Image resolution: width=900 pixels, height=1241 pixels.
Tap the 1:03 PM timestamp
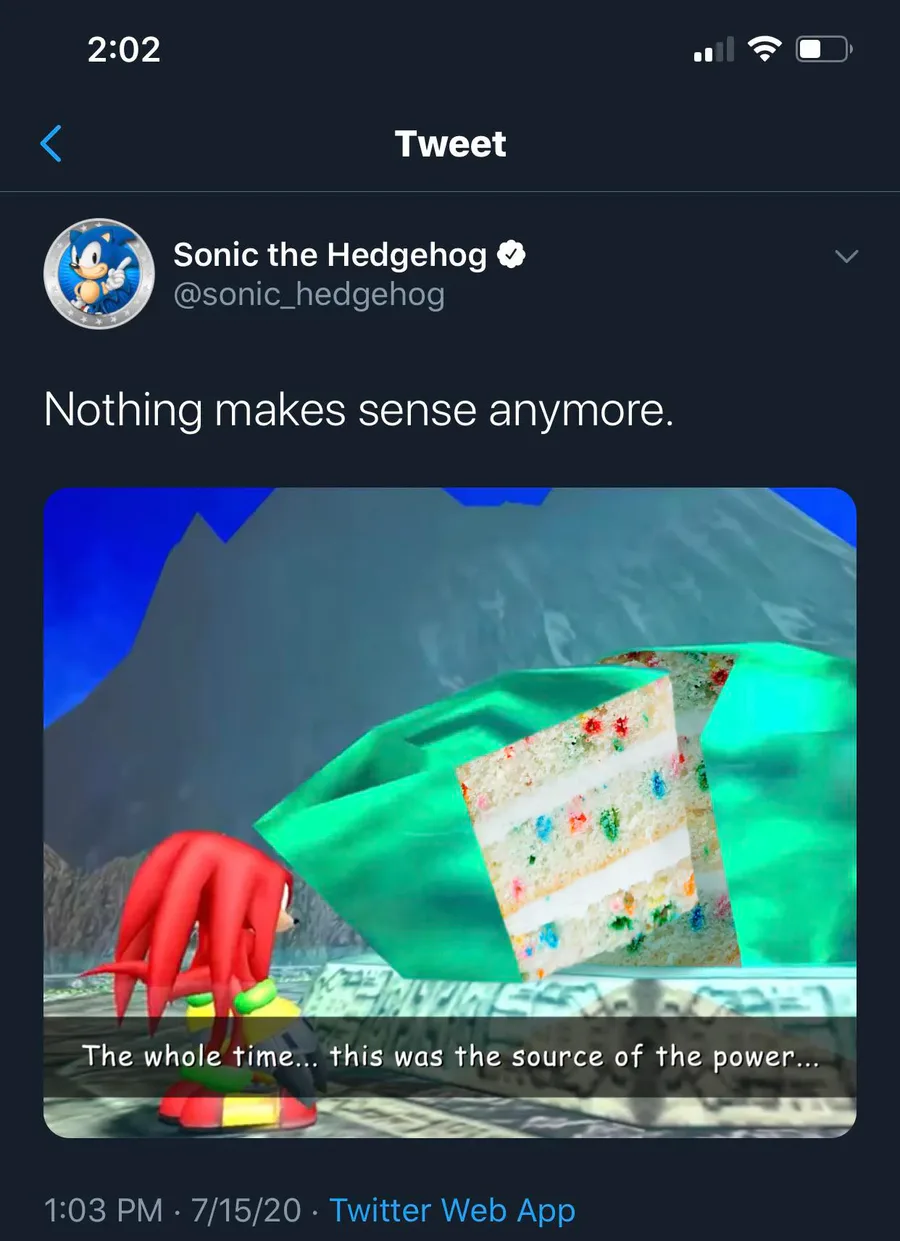pyautogui.click(x=103, y=1210)
